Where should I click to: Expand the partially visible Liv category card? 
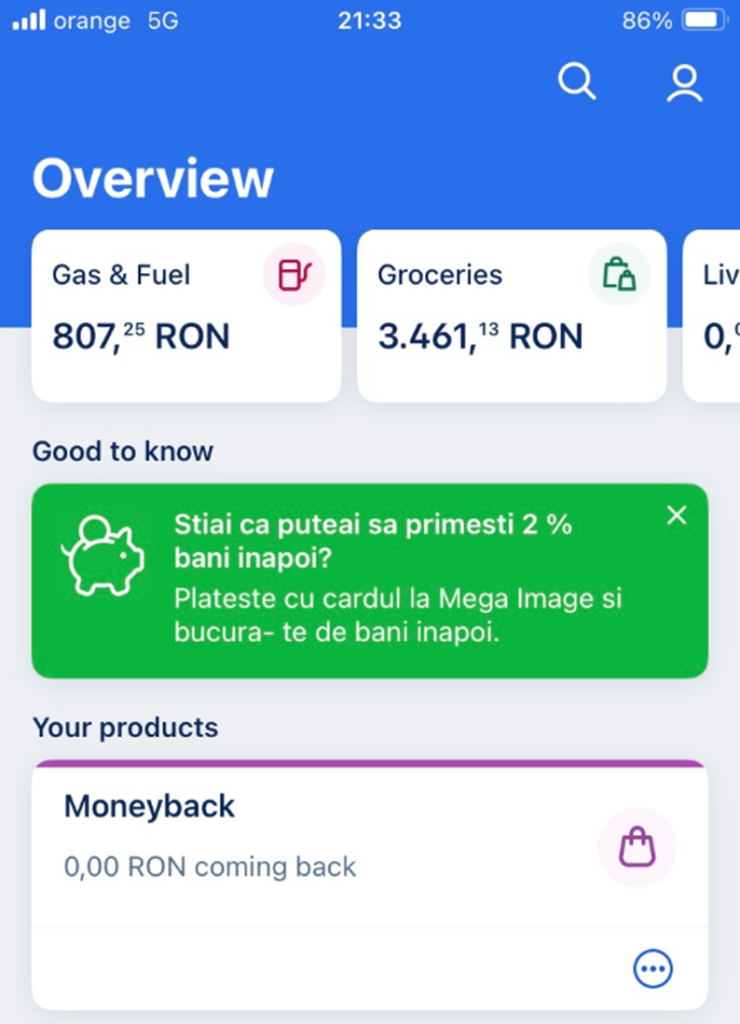point(715,315)
